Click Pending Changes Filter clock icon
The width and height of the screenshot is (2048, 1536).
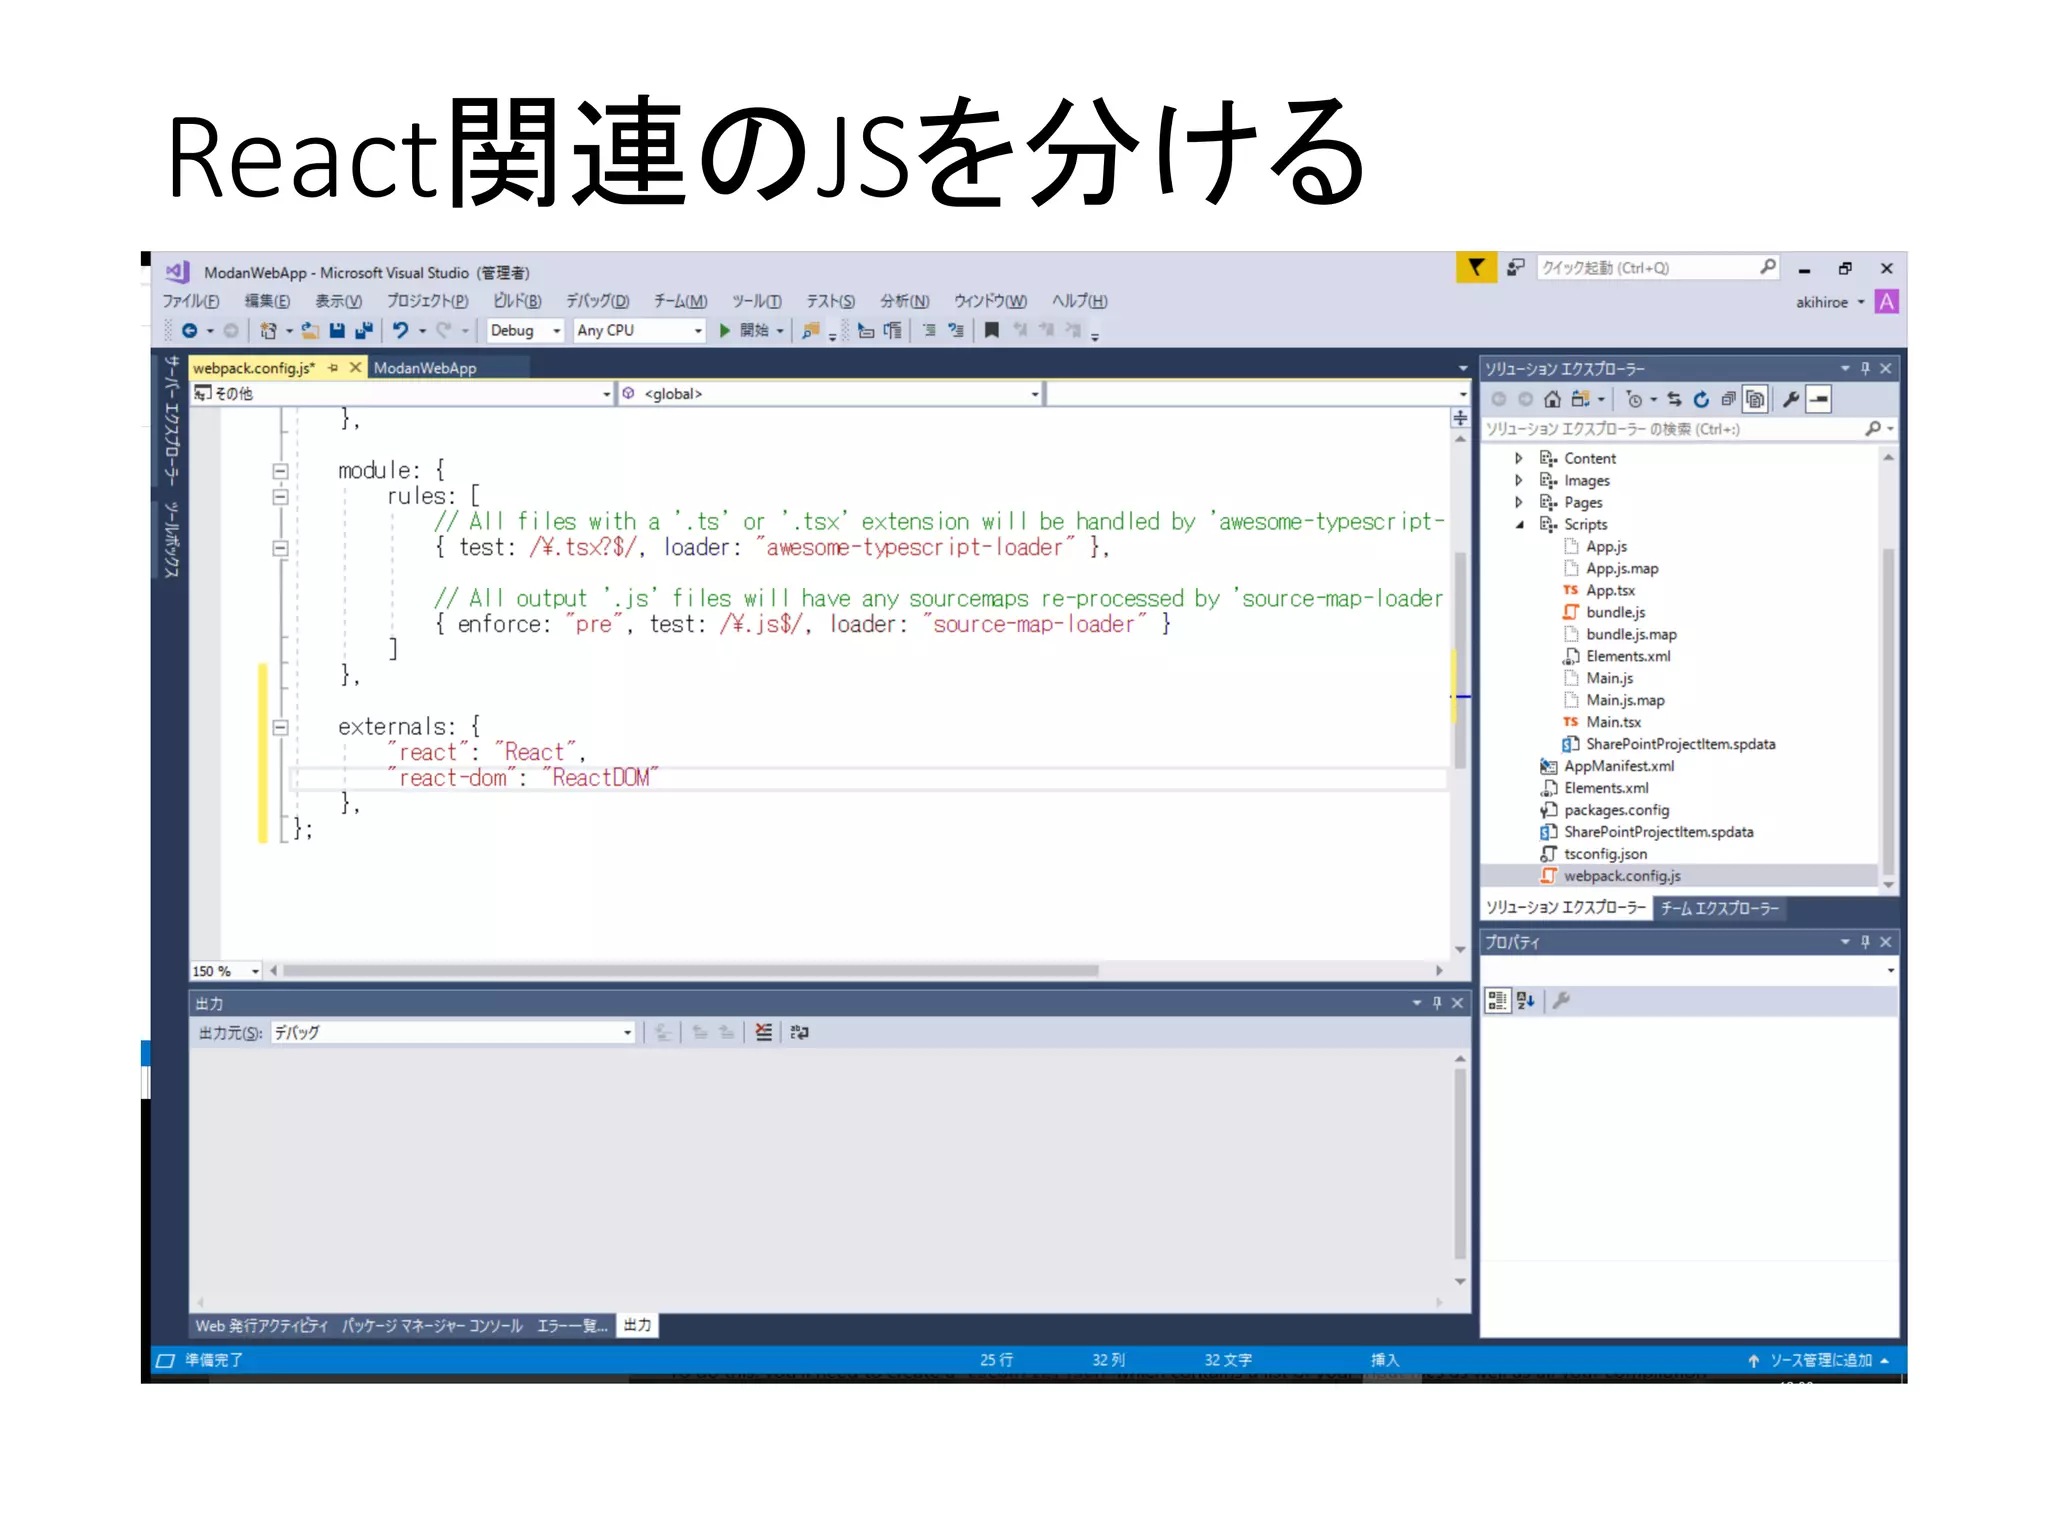1634,400
